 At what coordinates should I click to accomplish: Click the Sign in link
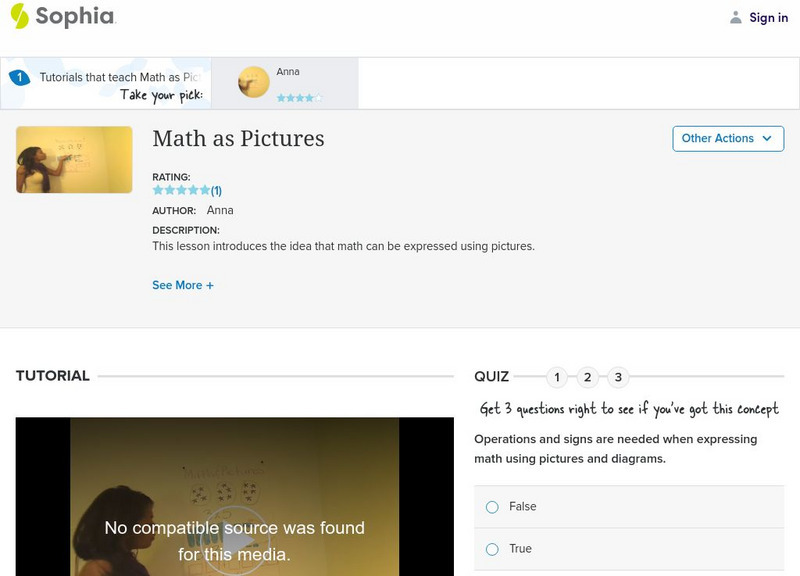tap(768, 18)
